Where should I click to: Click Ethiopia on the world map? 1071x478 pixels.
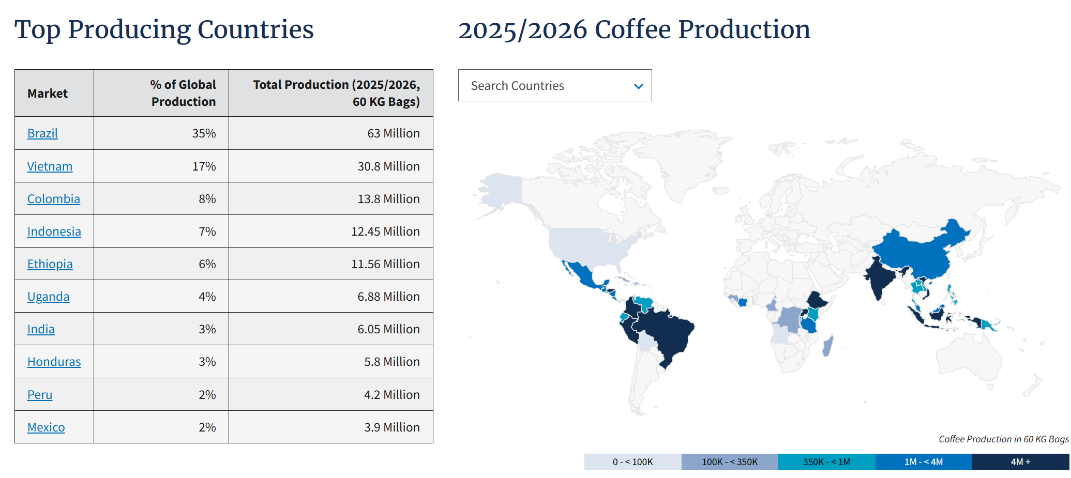818,300
